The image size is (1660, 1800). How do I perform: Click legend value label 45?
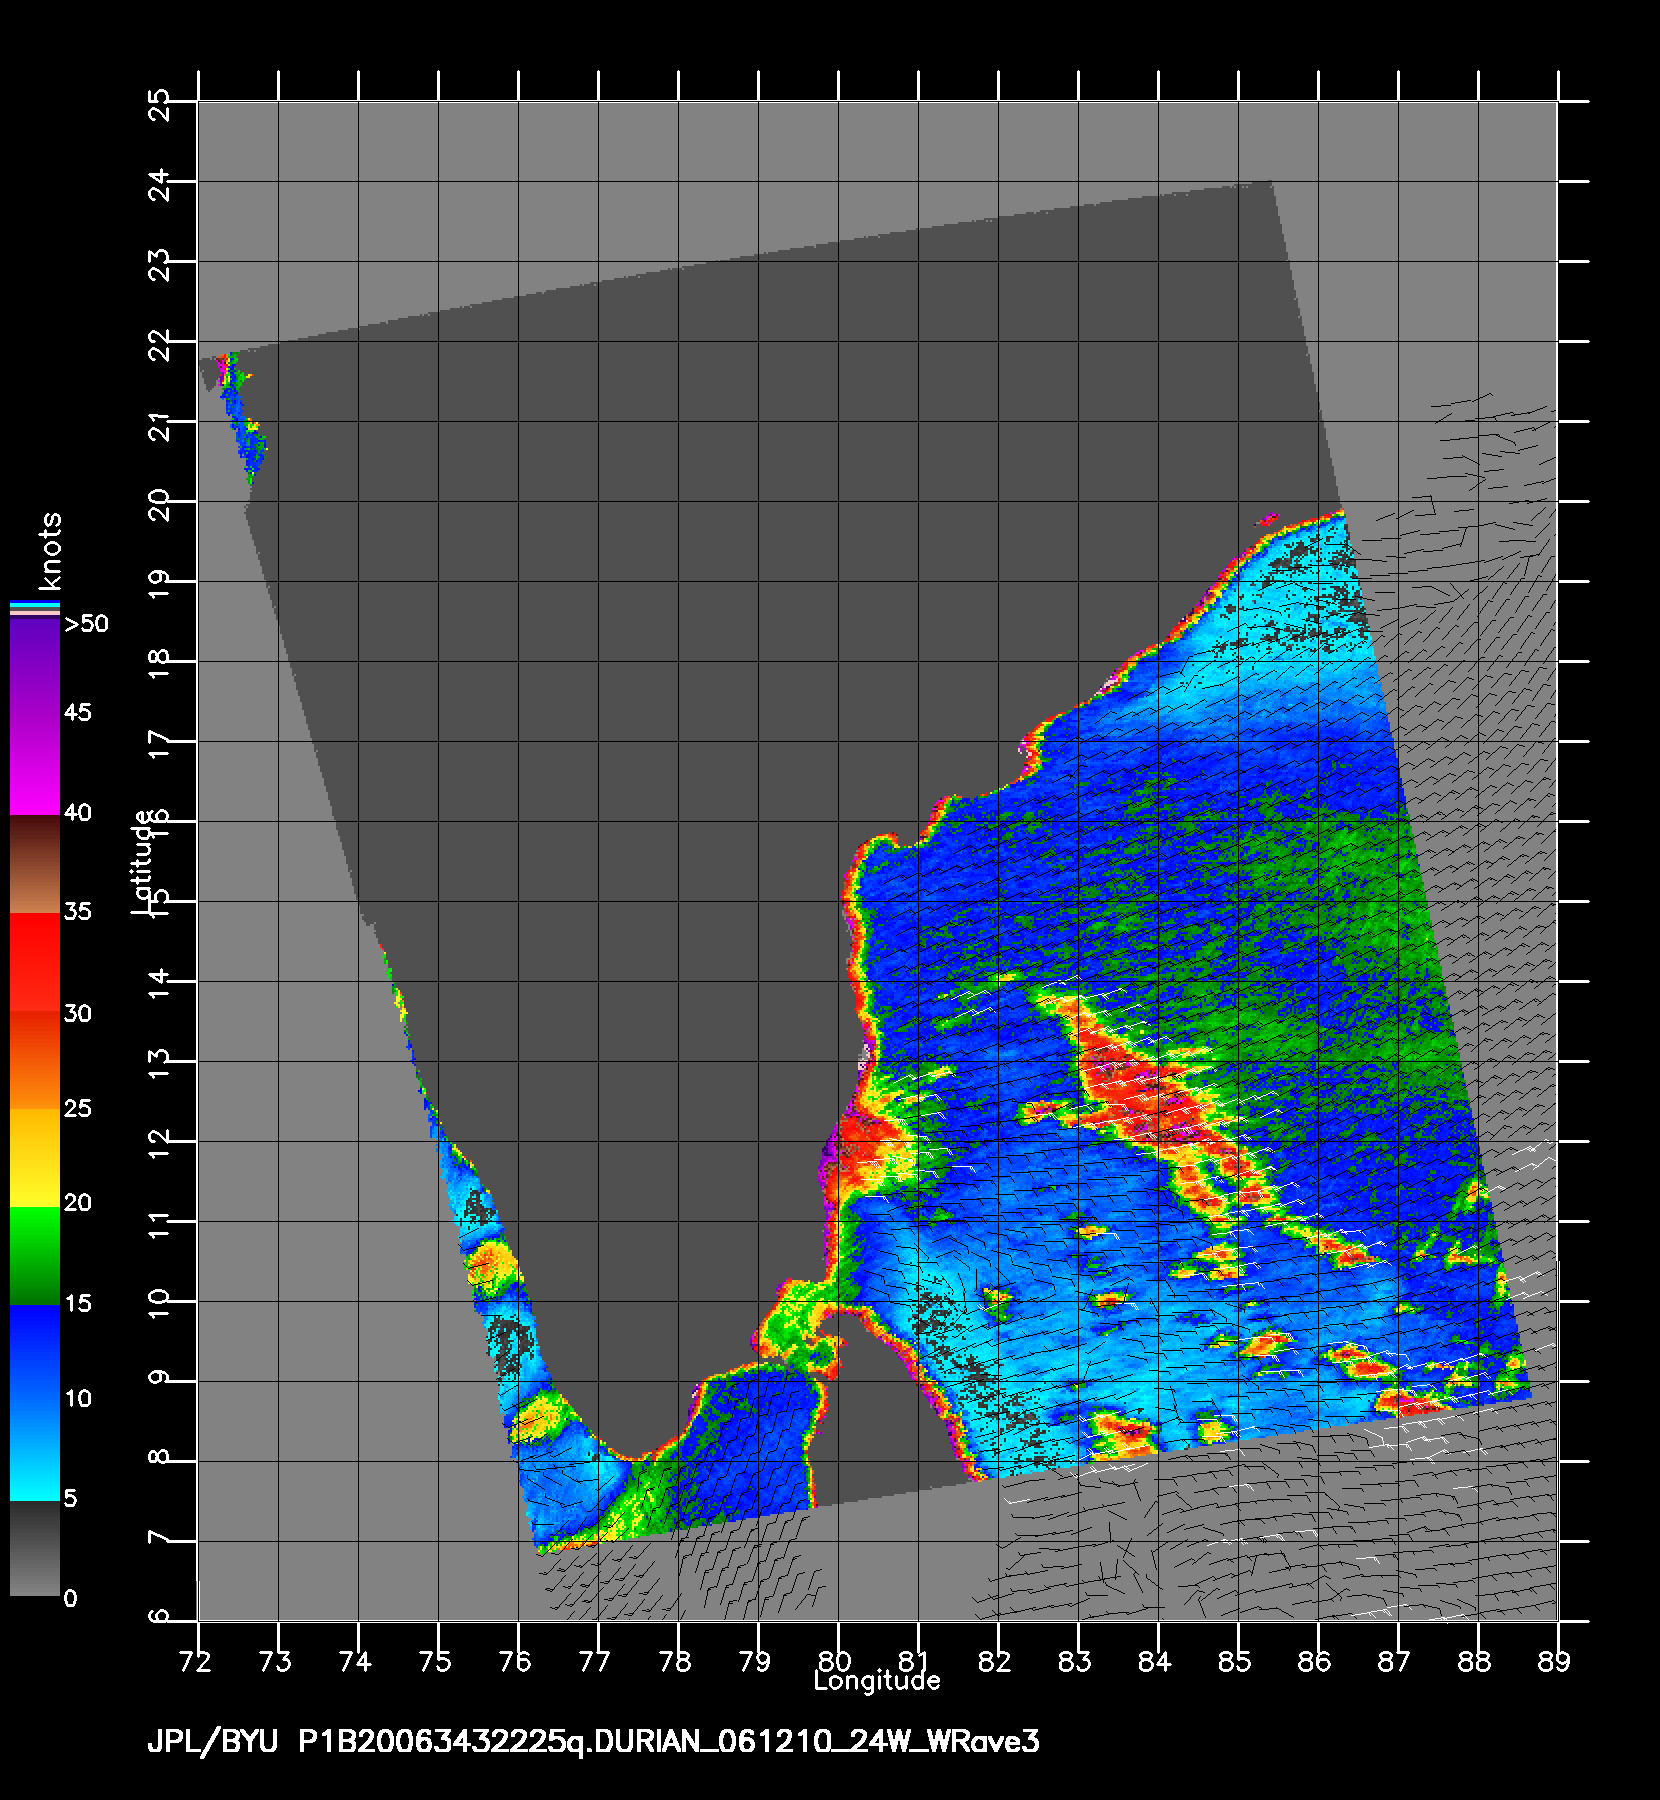pos(78,713)
